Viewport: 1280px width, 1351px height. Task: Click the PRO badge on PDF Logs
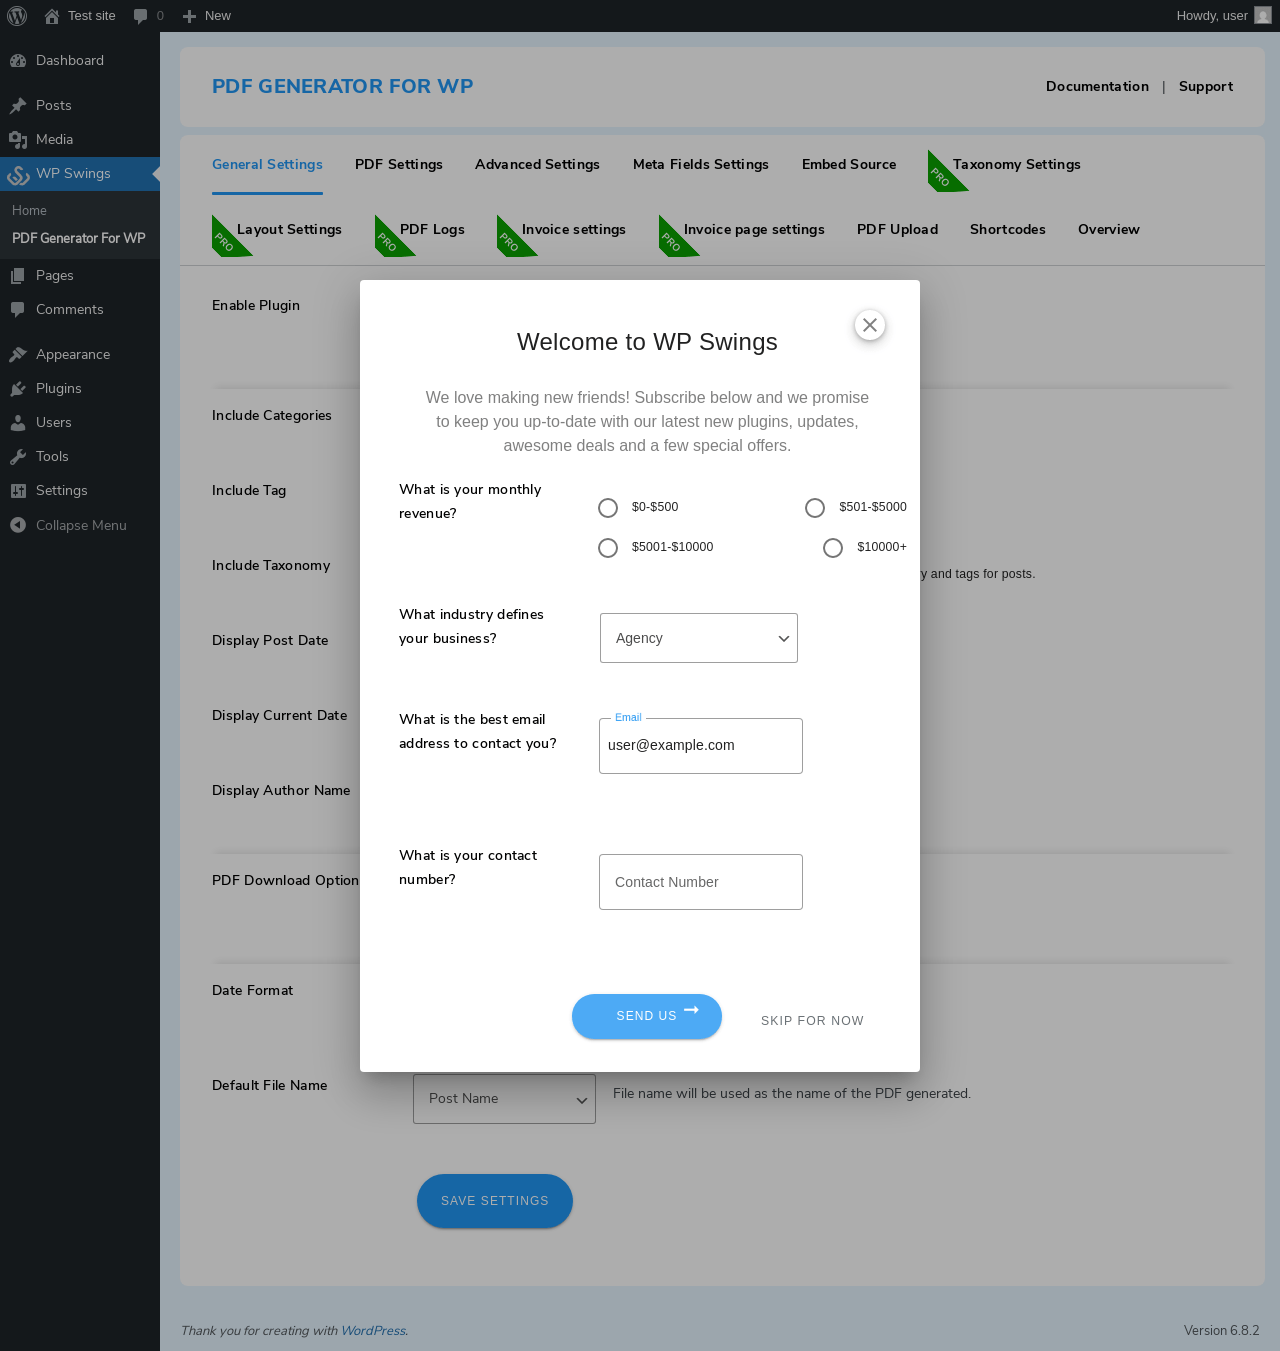tap(388, 241)
